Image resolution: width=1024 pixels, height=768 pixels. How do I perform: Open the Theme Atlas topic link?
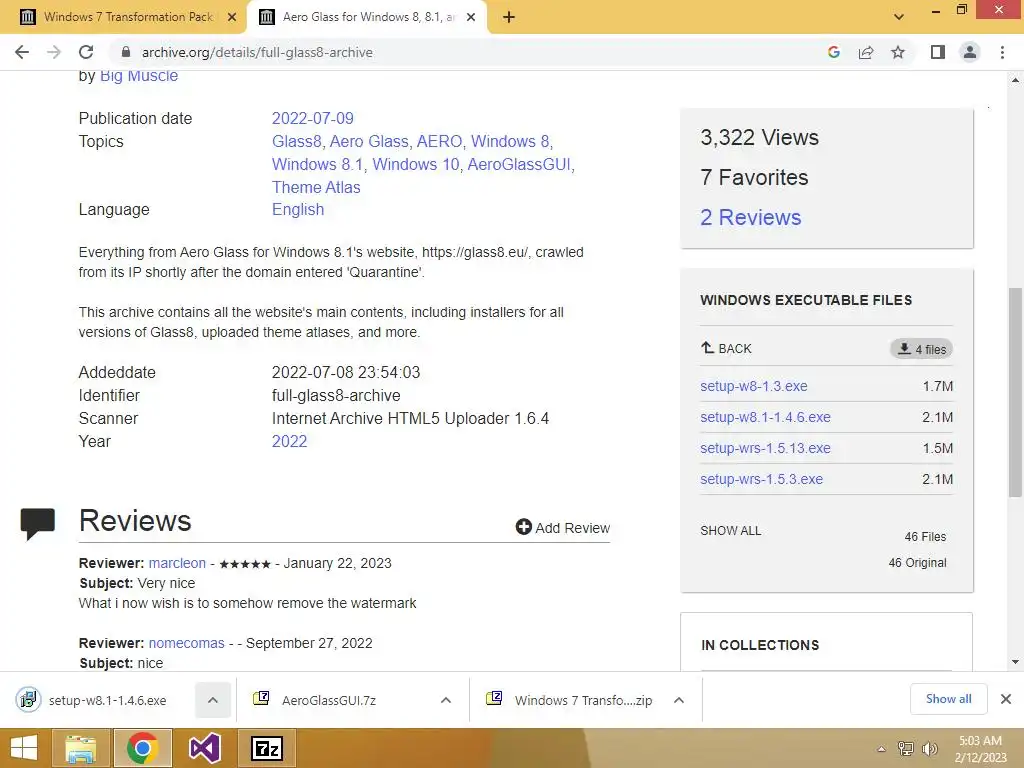(316, 187)
